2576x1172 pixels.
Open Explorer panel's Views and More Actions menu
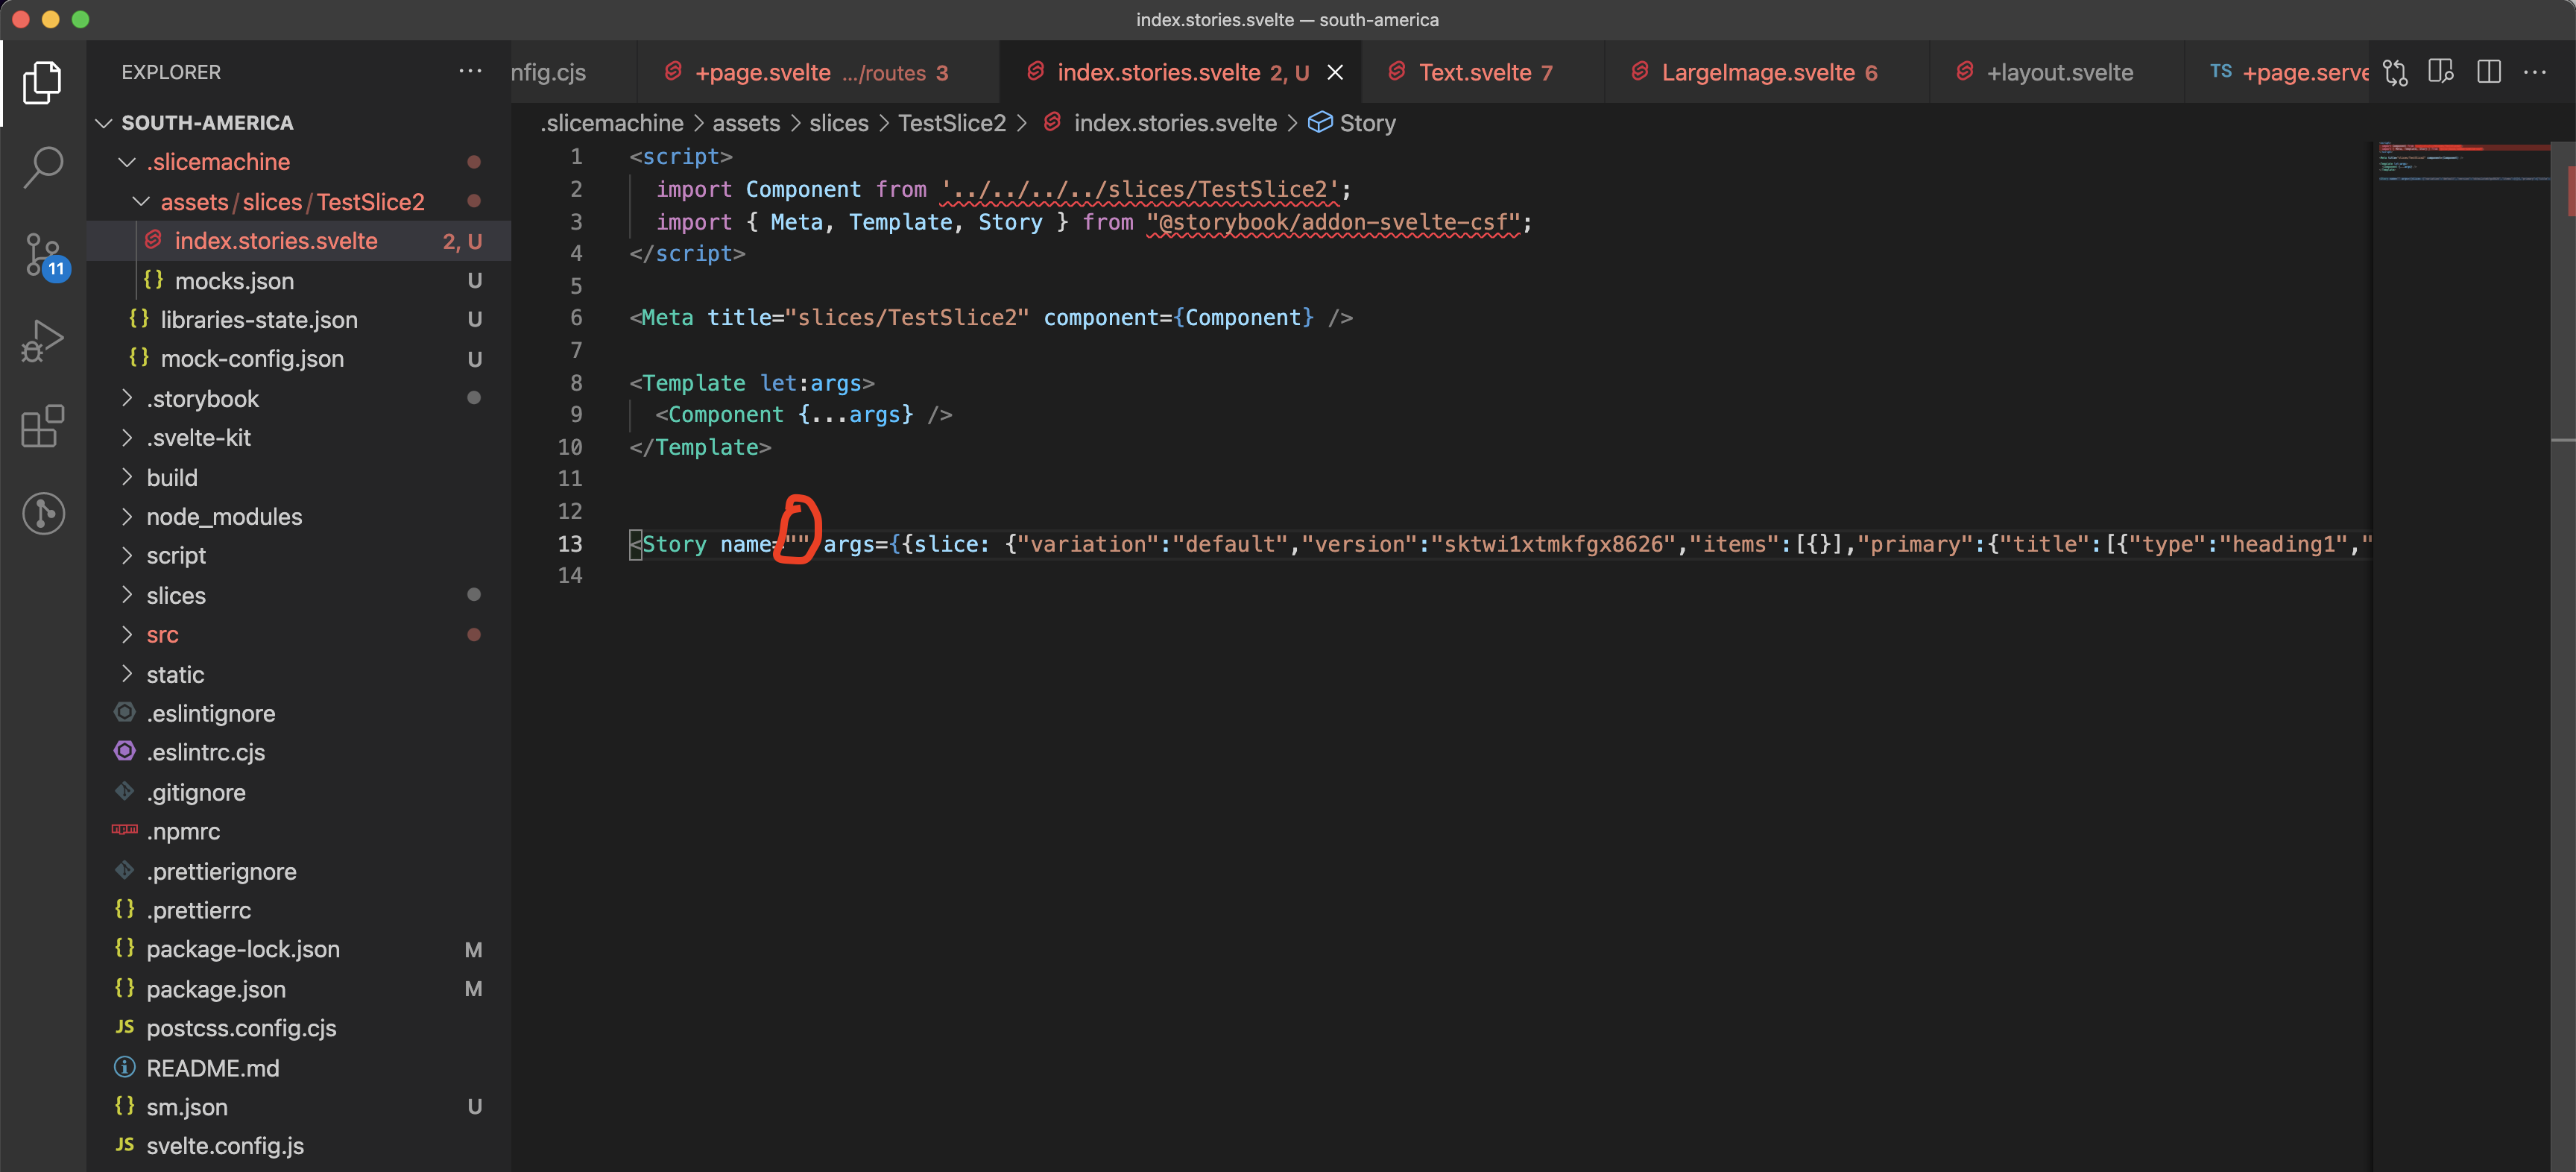(x=470, y=71)
